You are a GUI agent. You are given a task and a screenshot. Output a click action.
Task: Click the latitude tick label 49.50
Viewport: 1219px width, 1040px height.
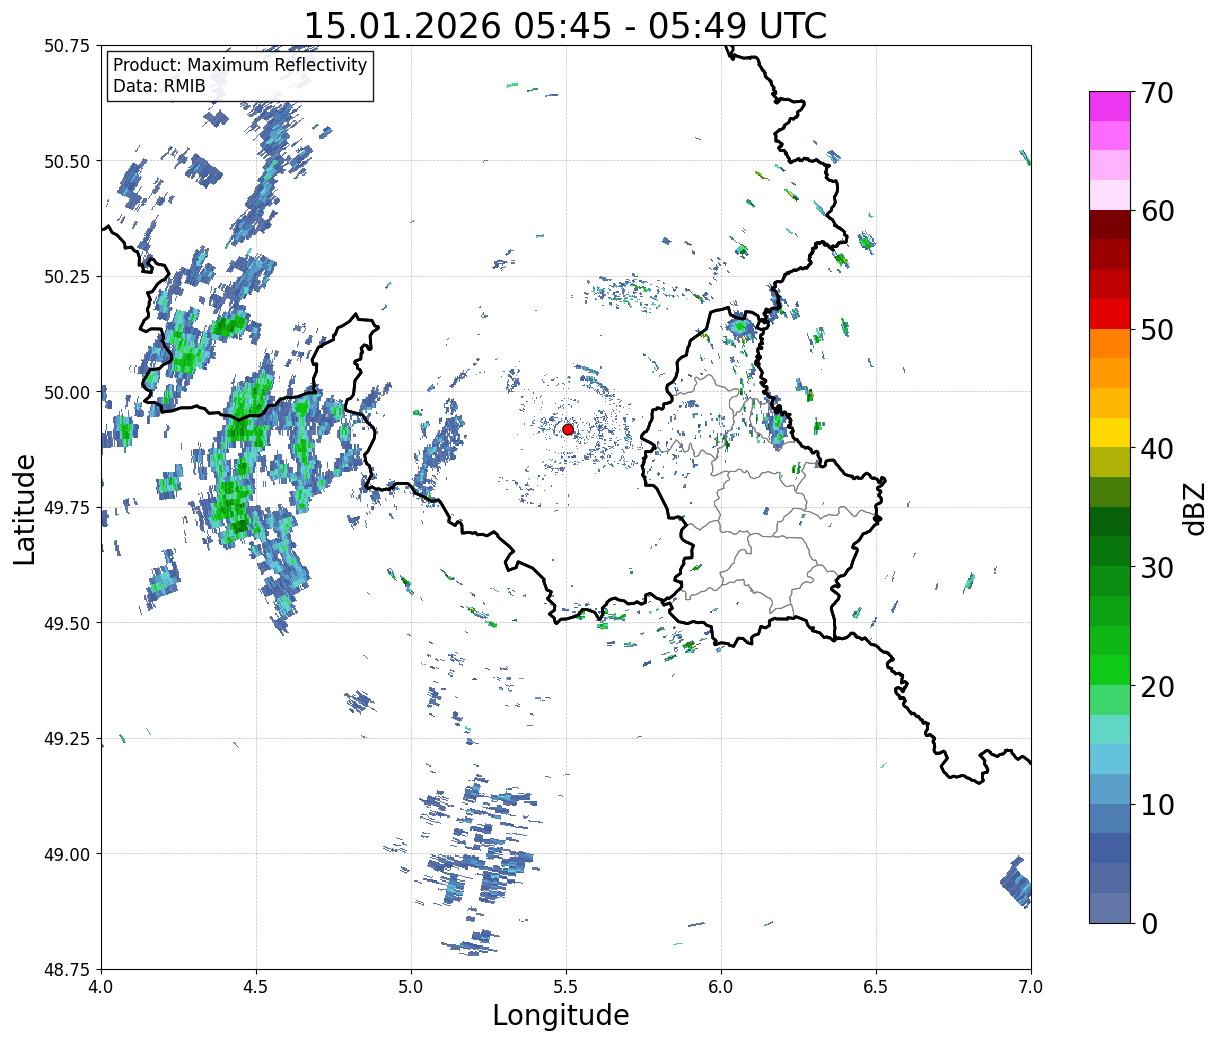pos(67,623)
